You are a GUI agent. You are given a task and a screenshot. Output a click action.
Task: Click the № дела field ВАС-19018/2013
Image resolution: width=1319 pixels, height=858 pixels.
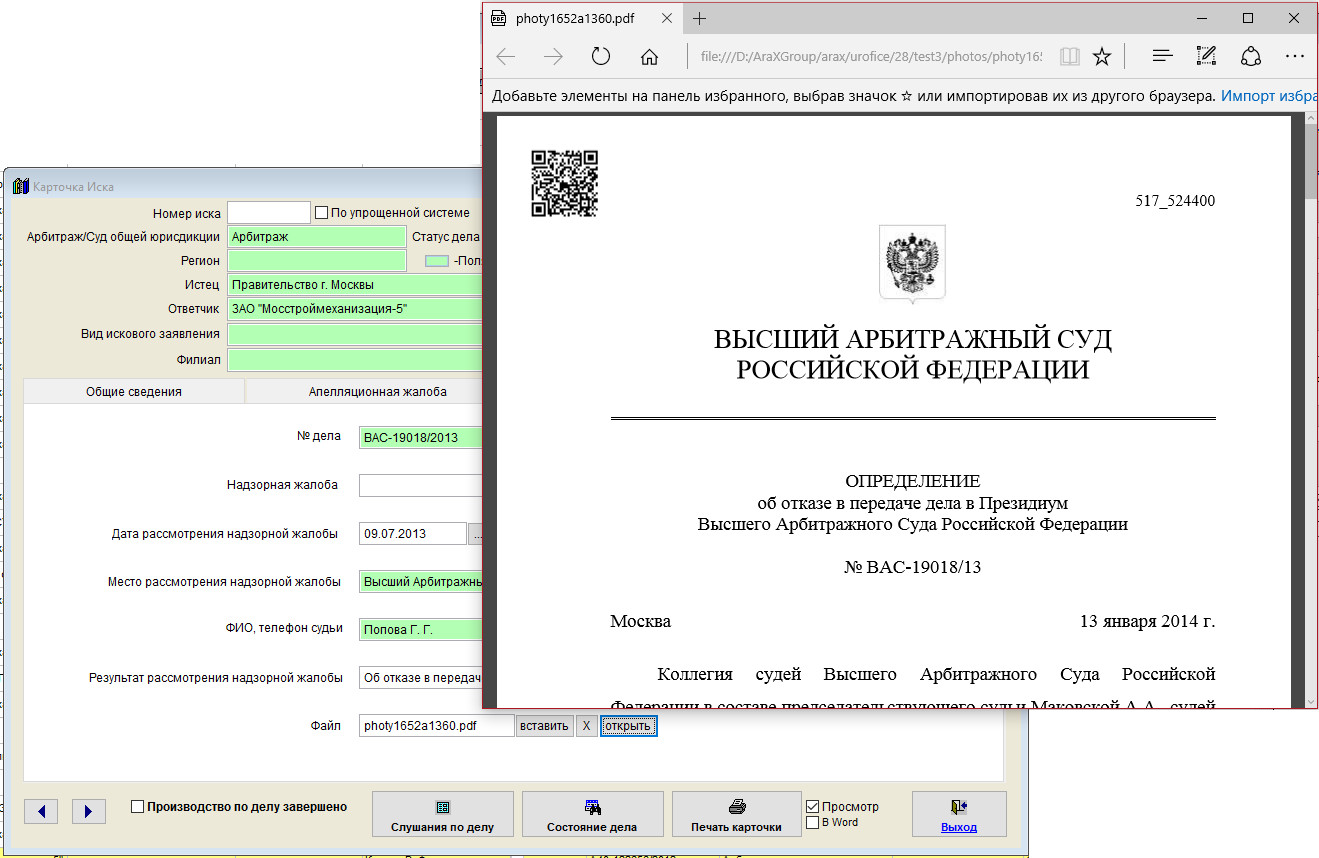pos(421,437)
